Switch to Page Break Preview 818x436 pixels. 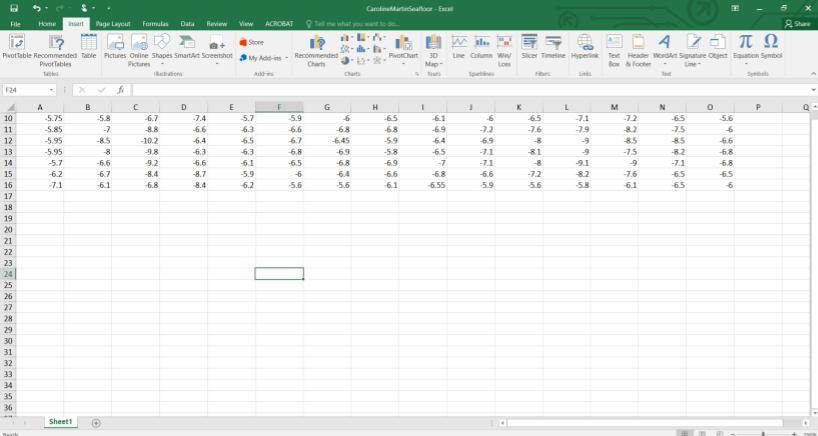(719, 433)
